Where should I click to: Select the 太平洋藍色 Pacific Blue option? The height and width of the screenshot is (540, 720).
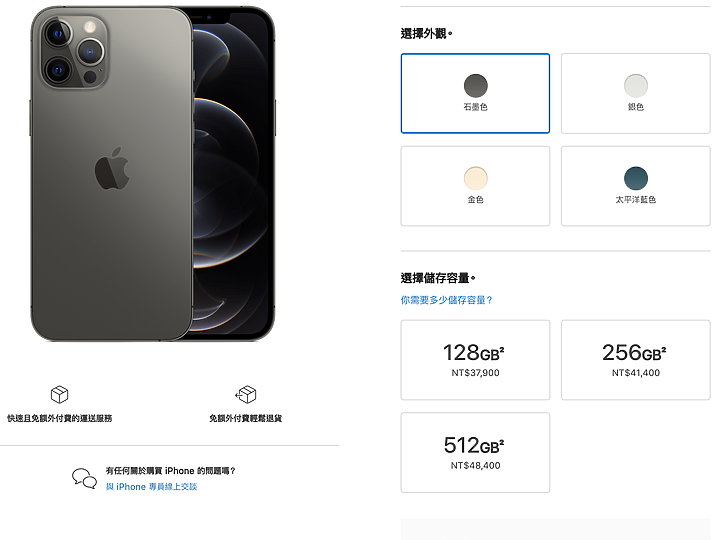pos(636,186)
